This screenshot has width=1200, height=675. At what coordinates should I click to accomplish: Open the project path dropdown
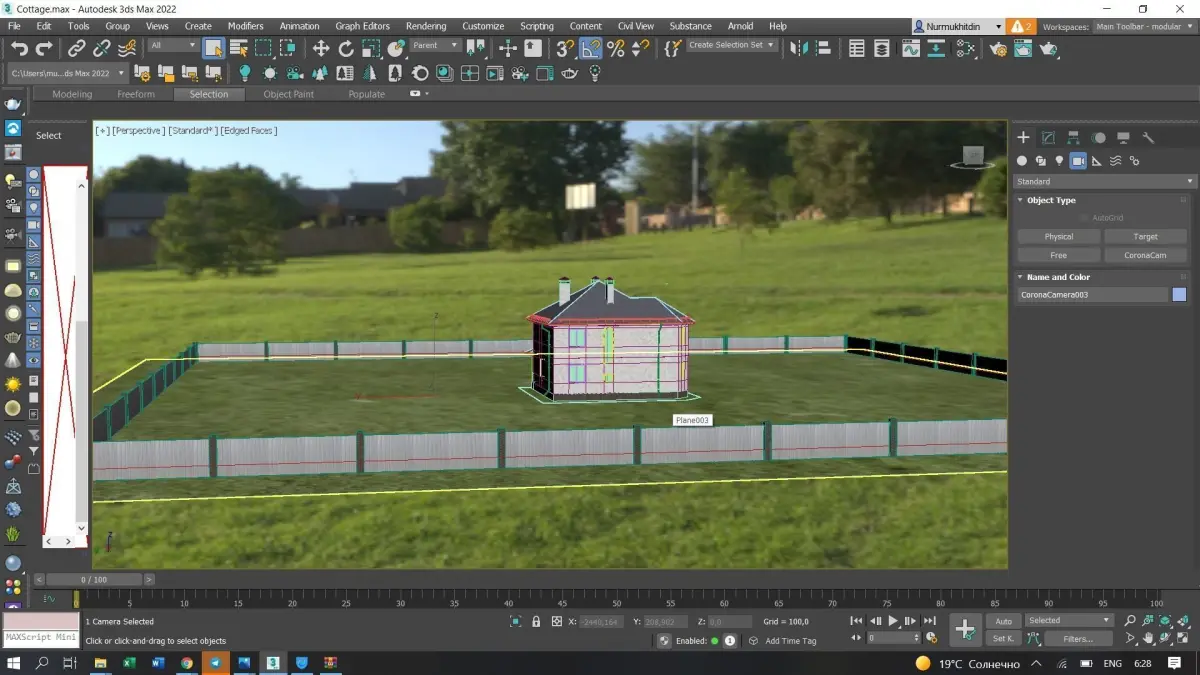click(x=68, y=73)
